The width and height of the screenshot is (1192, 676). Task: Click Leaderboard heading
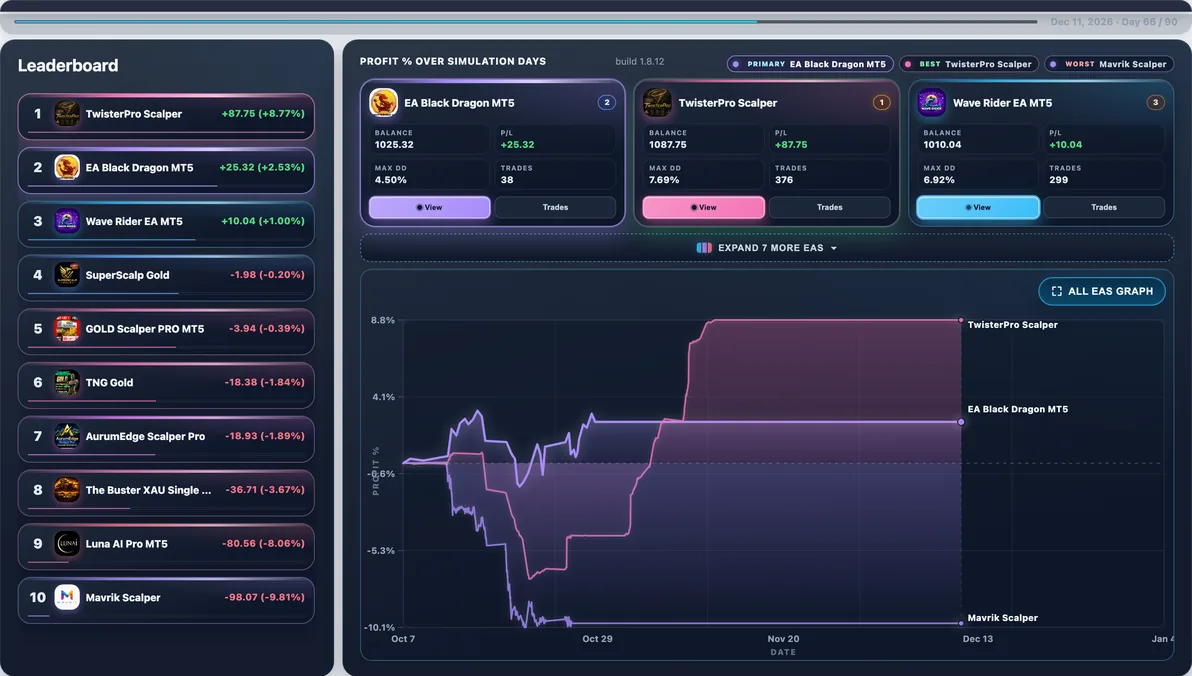[68, 65]
